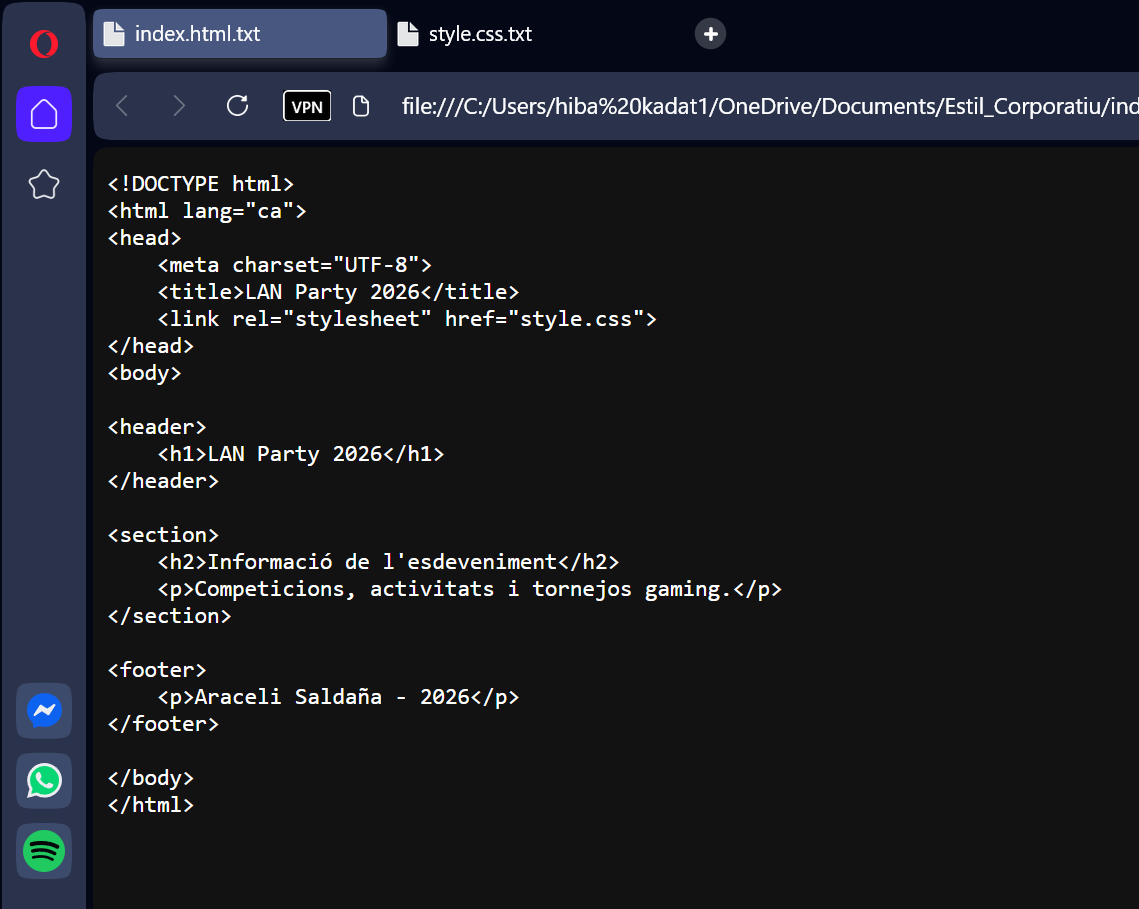Launch Messenger from the sidebar
The width and height of the screenshot is (1139, 909).
[x=44, y=711]
